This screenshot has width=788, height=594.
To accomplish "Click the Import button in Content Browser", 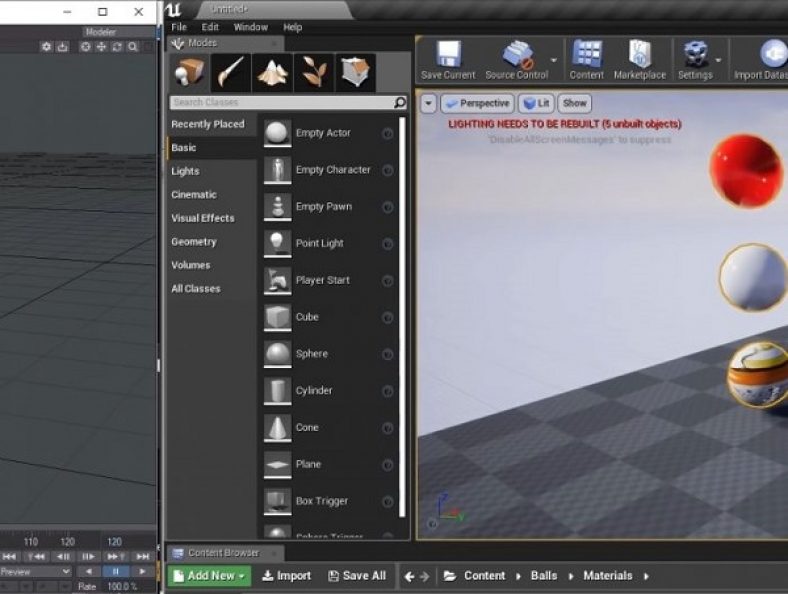I will (287, 576).
